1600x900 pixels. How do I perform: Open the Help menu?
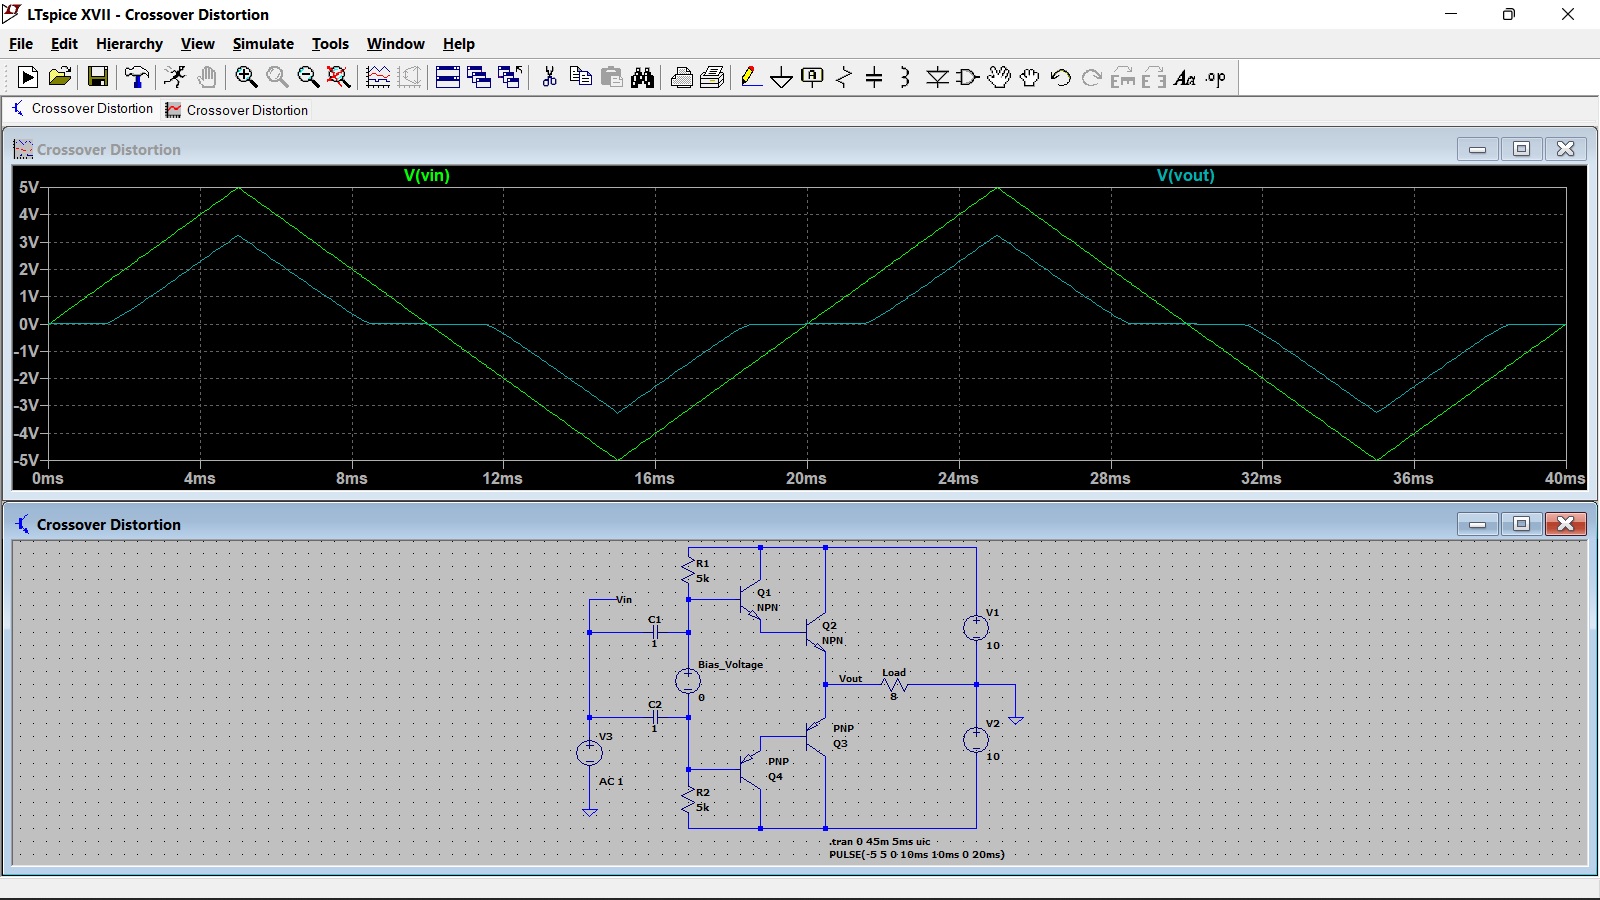459,44
